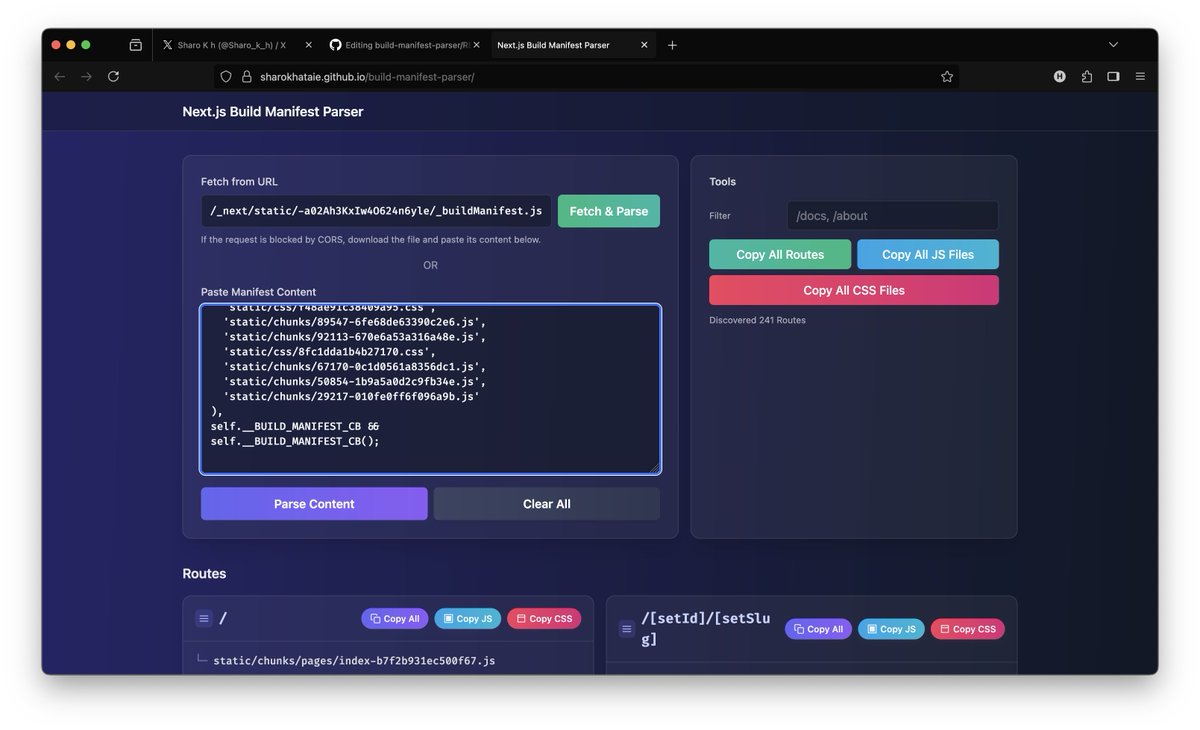Image resolution: width=1200 pixels, height=730 pixels.
Task: Reload the page with the refresh icon
Action: click(x=113, y=76)
